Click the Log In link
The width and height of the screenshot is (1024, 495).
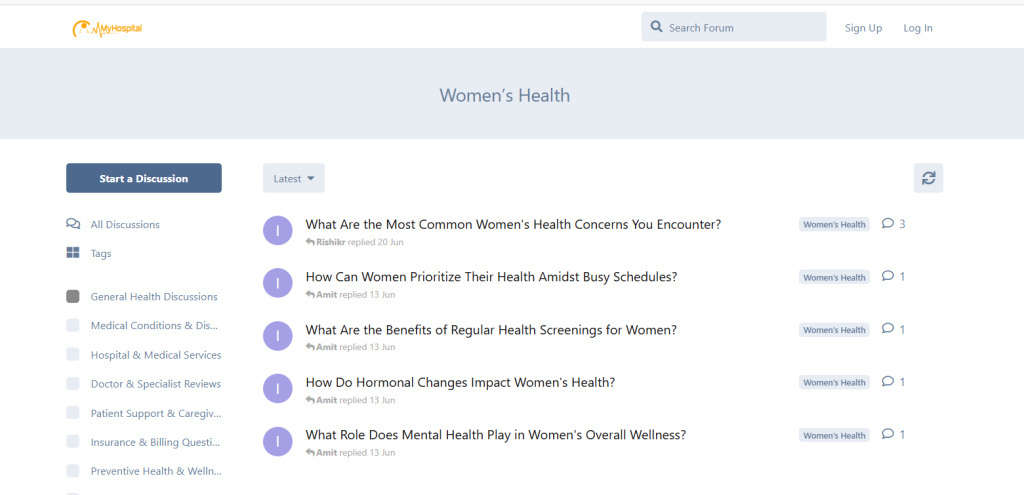[917, 28]
